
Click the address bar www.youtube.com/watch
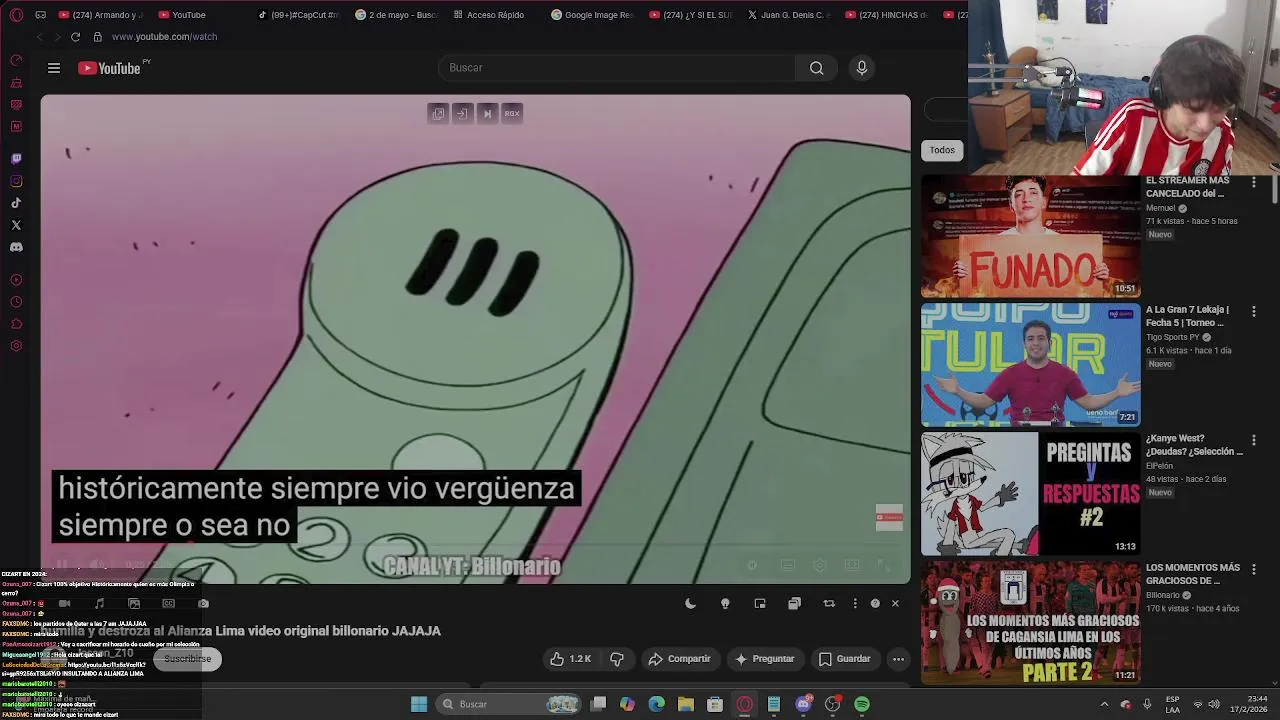(x=164, y=37)
